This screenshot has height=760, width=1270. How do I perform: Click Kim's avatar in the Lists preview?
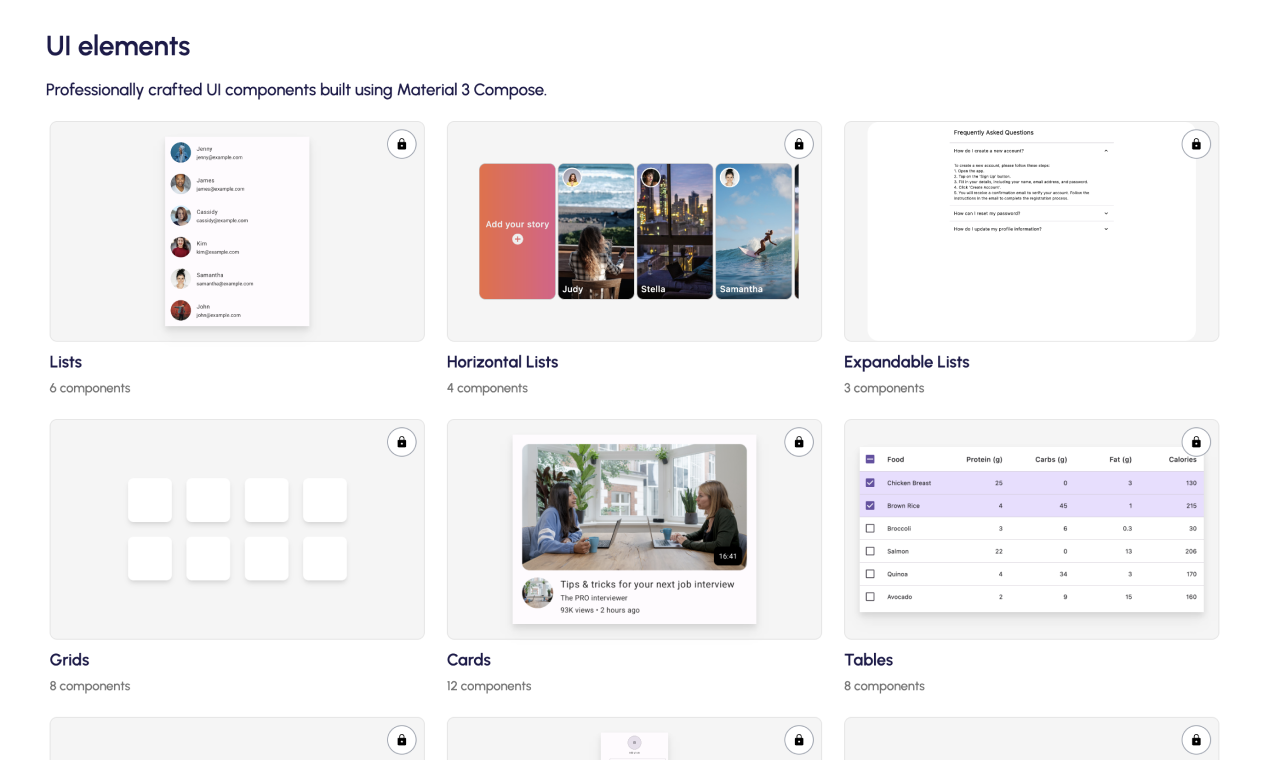click(180, 247)
